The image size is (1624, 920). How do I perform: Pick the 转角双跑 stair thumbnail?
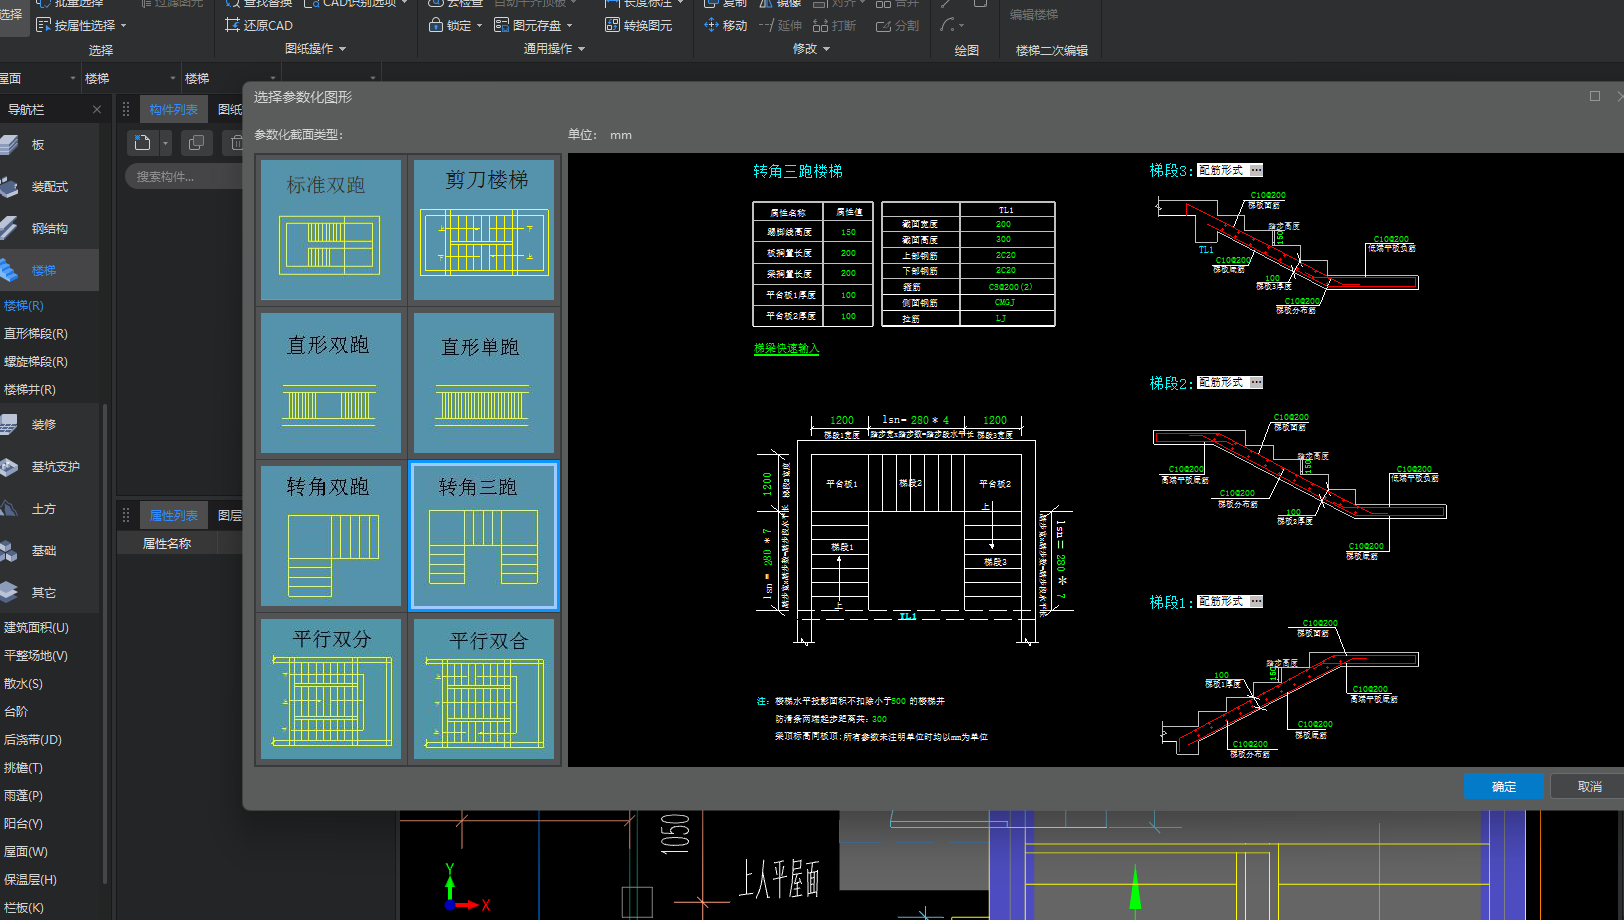click(331, 536)
